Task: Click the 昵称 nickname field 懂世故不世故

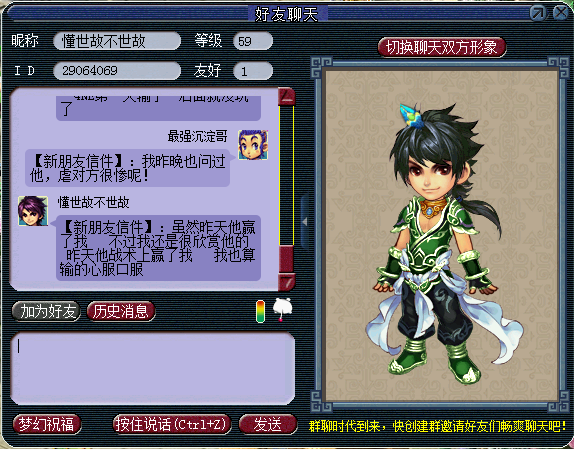Action: point(117,41)
